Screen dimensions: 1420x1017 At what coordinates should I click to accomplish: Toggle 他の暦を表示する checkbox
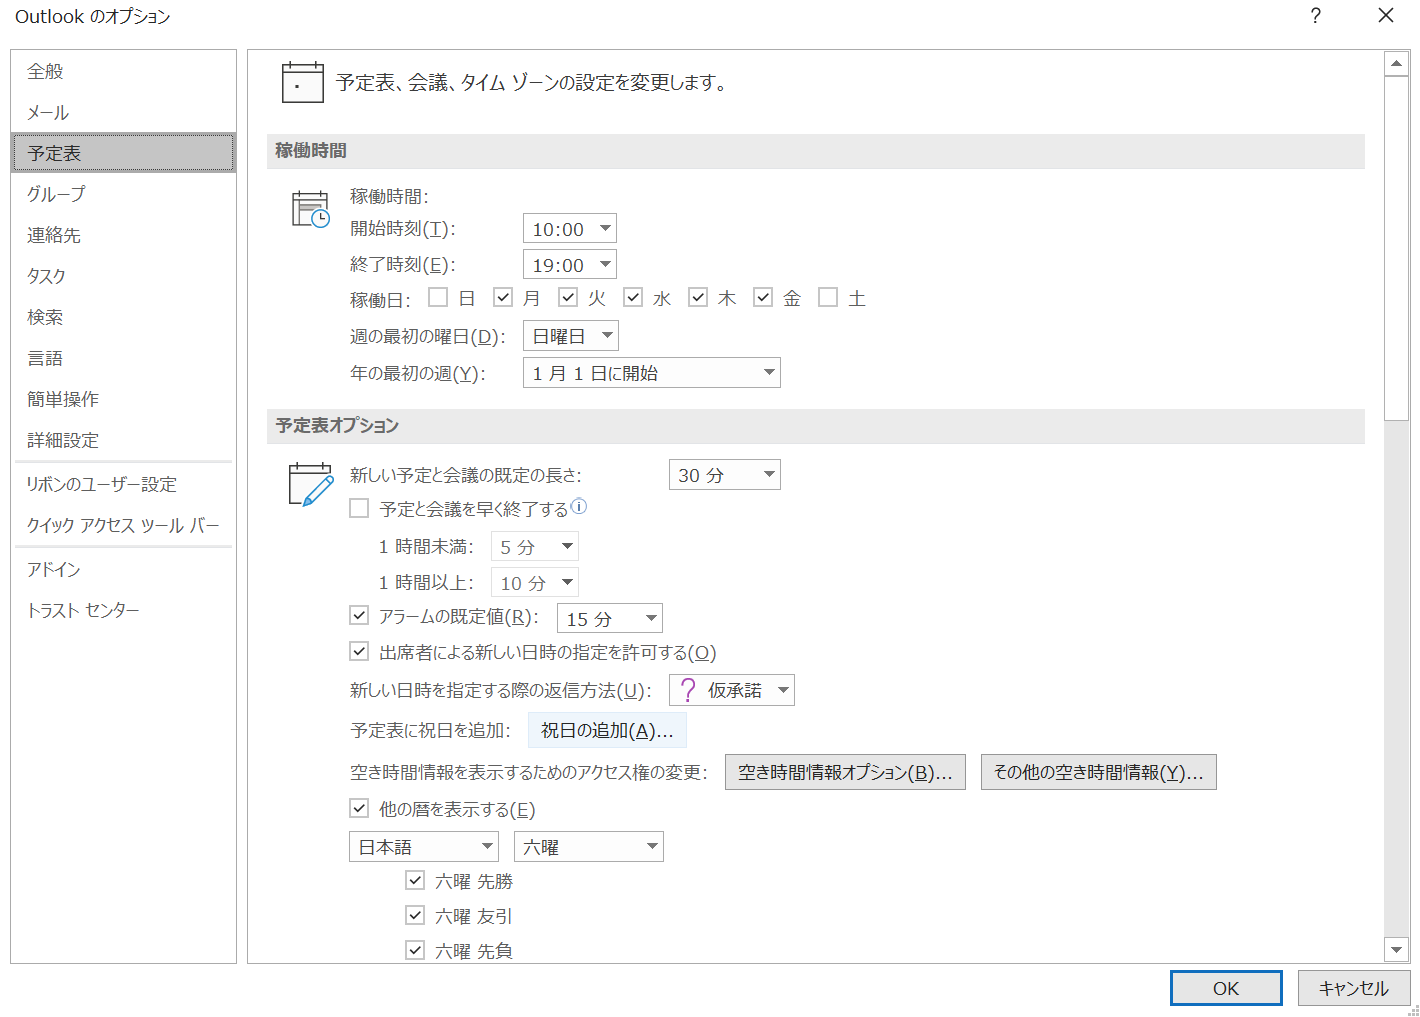[x=359, y=808]
